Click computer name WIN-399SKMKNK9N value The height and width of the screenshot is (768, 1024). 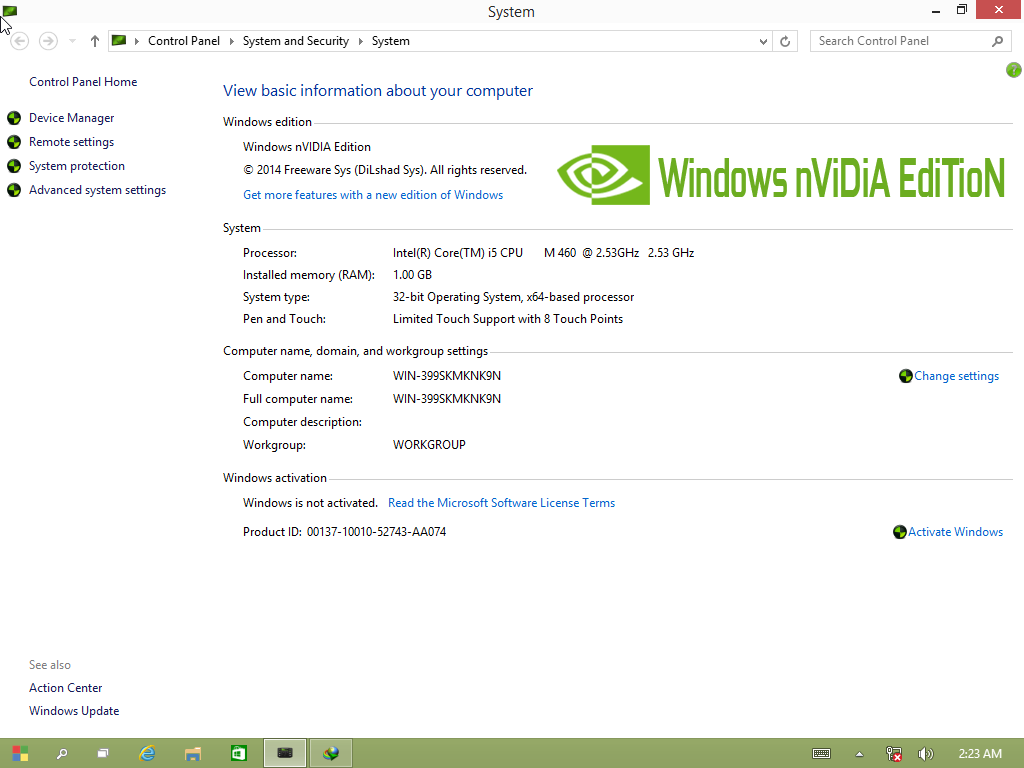(x=447, y=376)
